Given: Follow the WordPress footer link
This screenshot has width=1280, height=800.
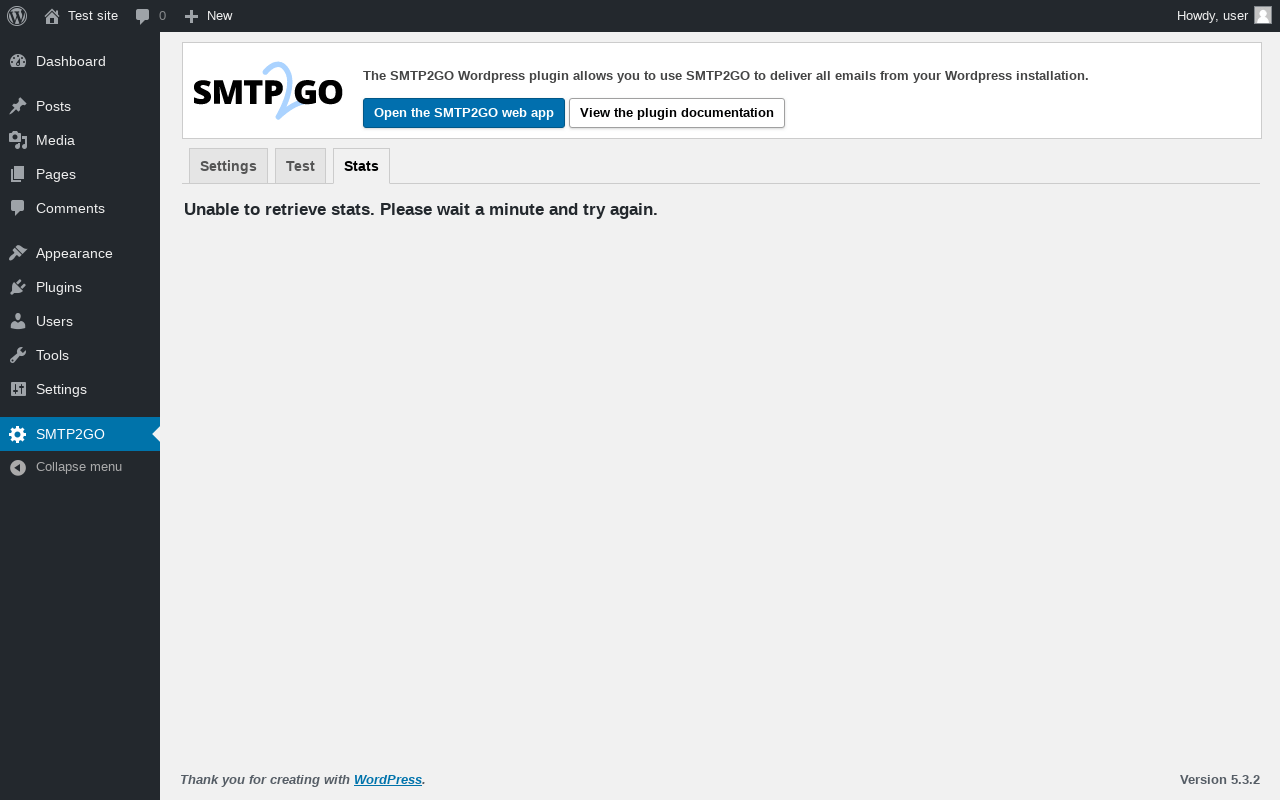Looking at the screenshot, I should coord(388,780).
